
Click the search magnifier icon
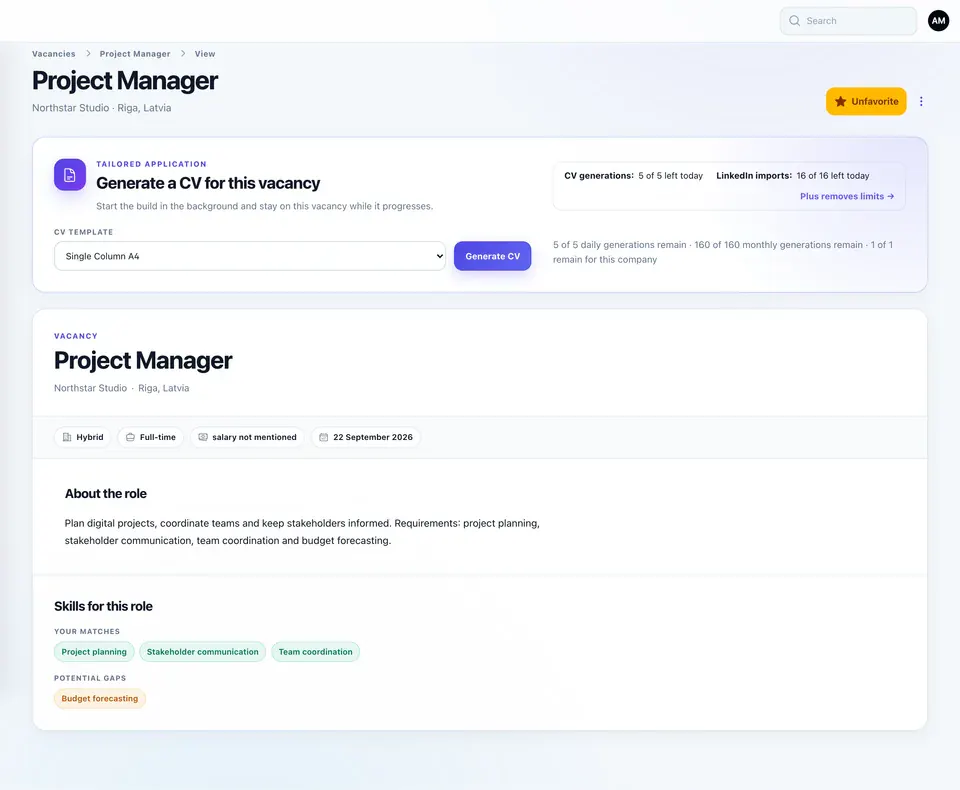tap(794, 21)
